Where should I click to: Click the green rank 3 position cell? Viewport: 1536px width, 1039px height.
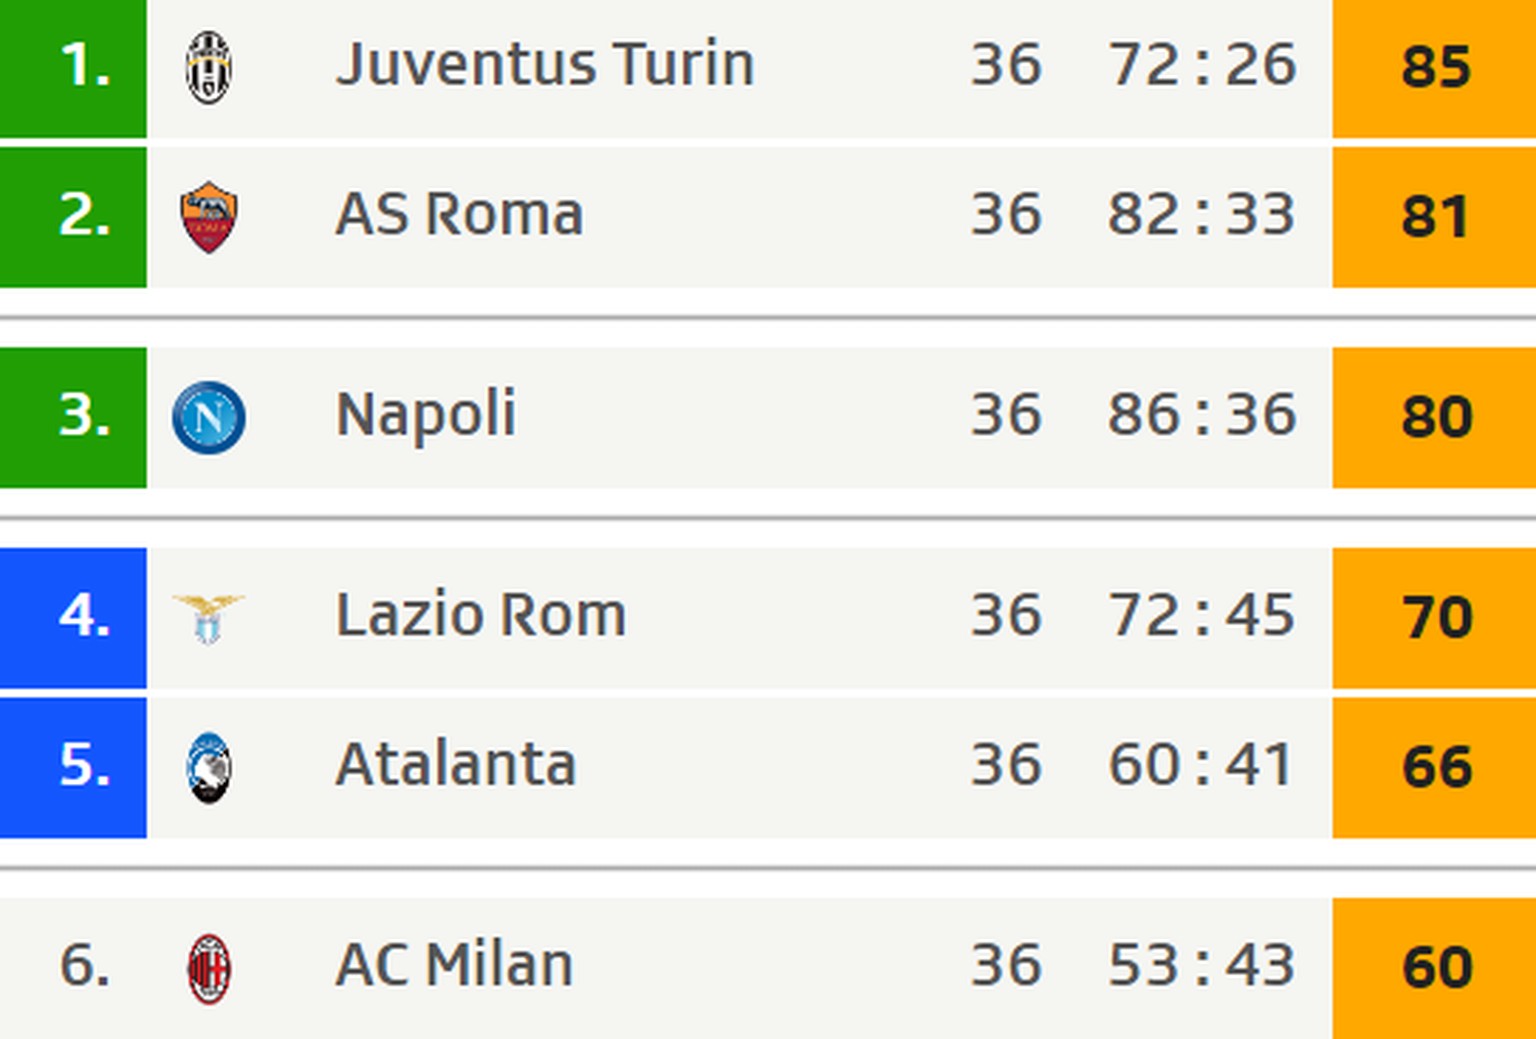pyautogui.click(x=73, y=417)
